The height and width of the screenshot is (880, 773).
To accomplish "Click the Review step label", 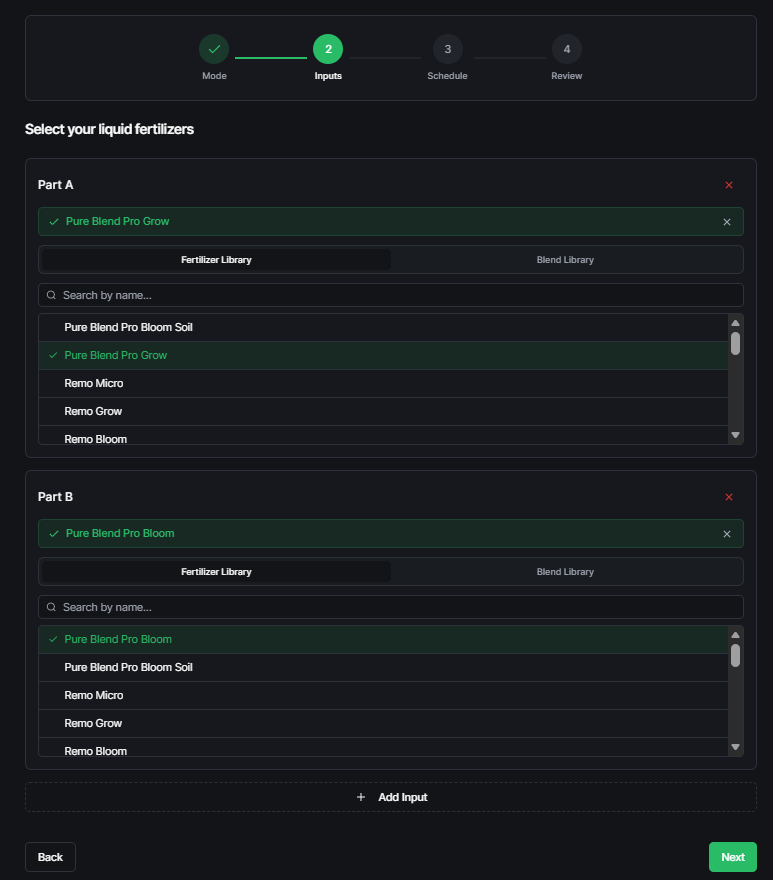I will 566,76.
